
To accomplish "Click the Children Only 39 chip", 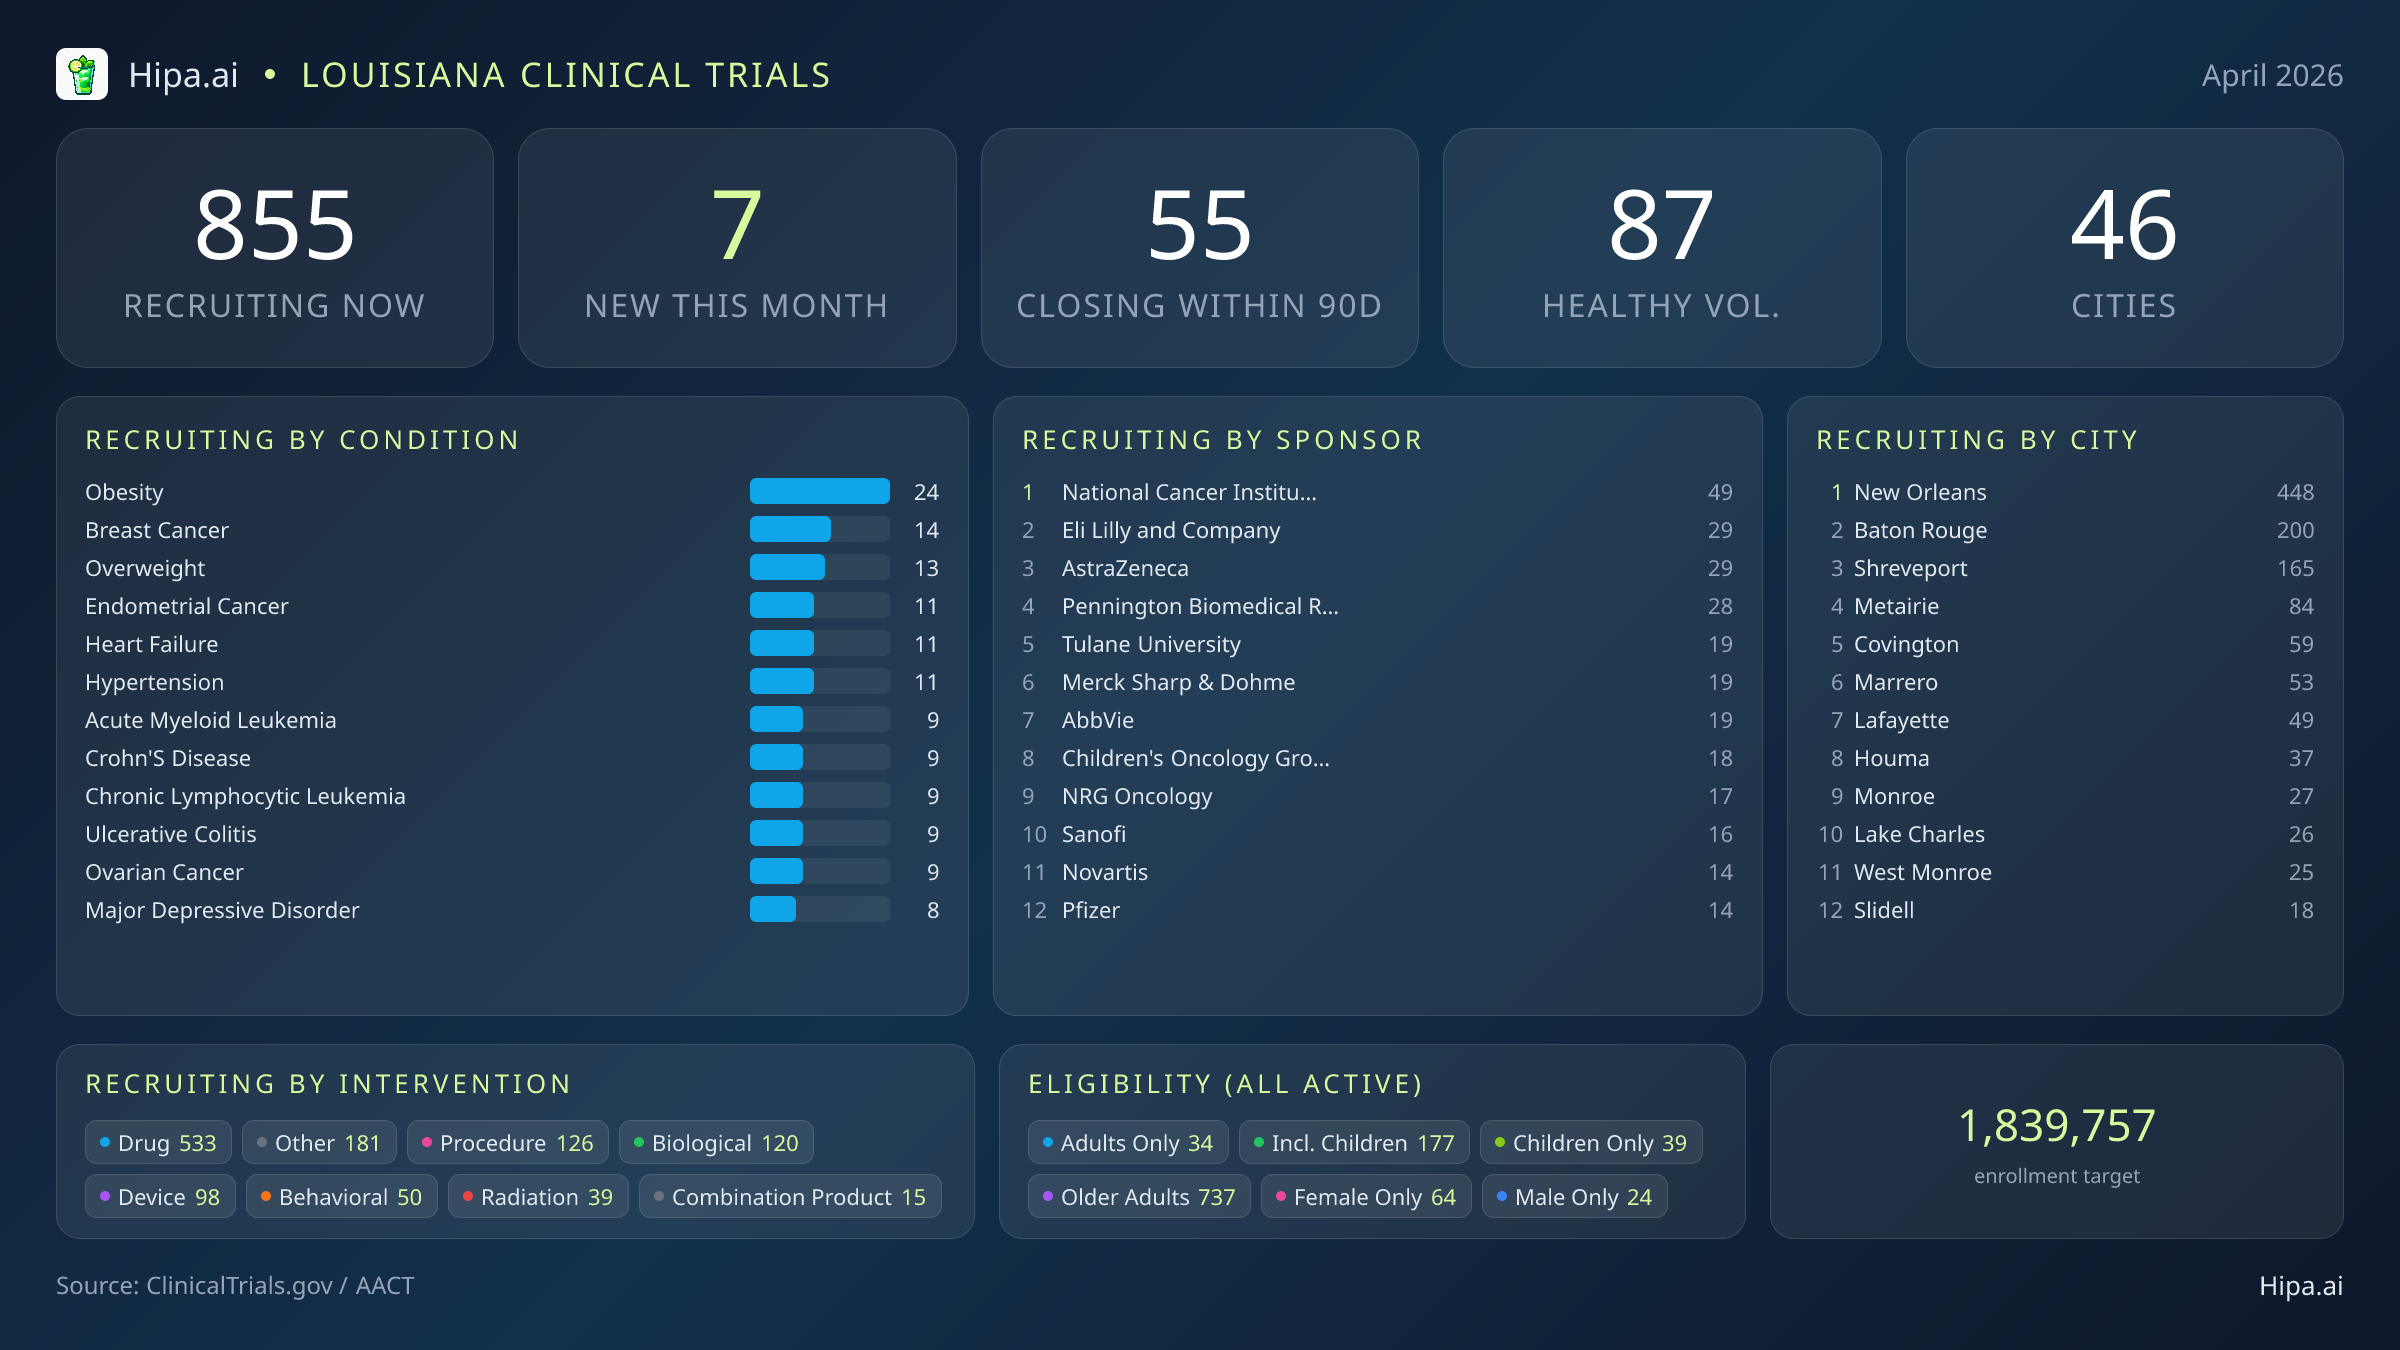I will pos(1591,1143).
